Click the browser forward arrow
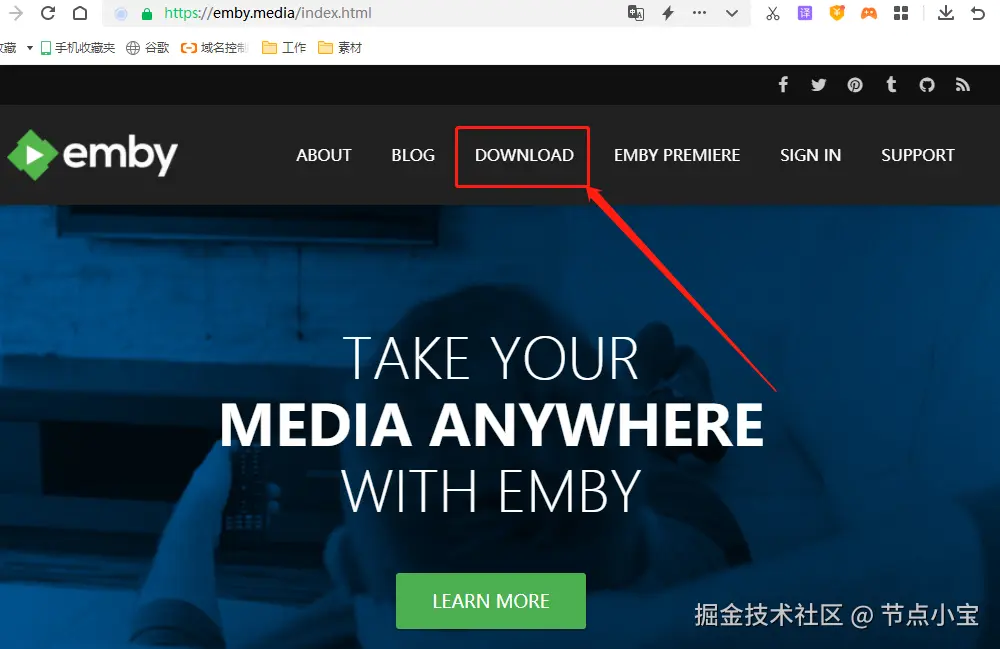This screenshot has height=649, width=1000. (16, 13)
